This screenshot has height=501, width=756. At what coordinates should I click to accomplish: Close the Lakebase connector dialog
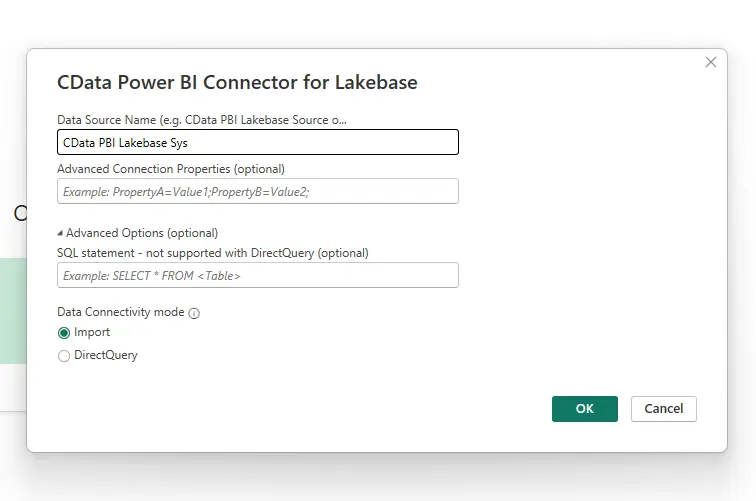(x=711, y=62)
